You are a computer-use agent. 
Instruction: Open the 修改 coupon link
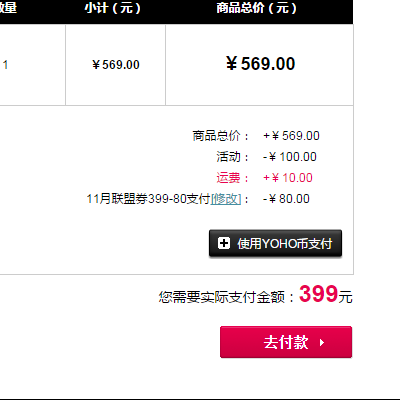[226, 199]
